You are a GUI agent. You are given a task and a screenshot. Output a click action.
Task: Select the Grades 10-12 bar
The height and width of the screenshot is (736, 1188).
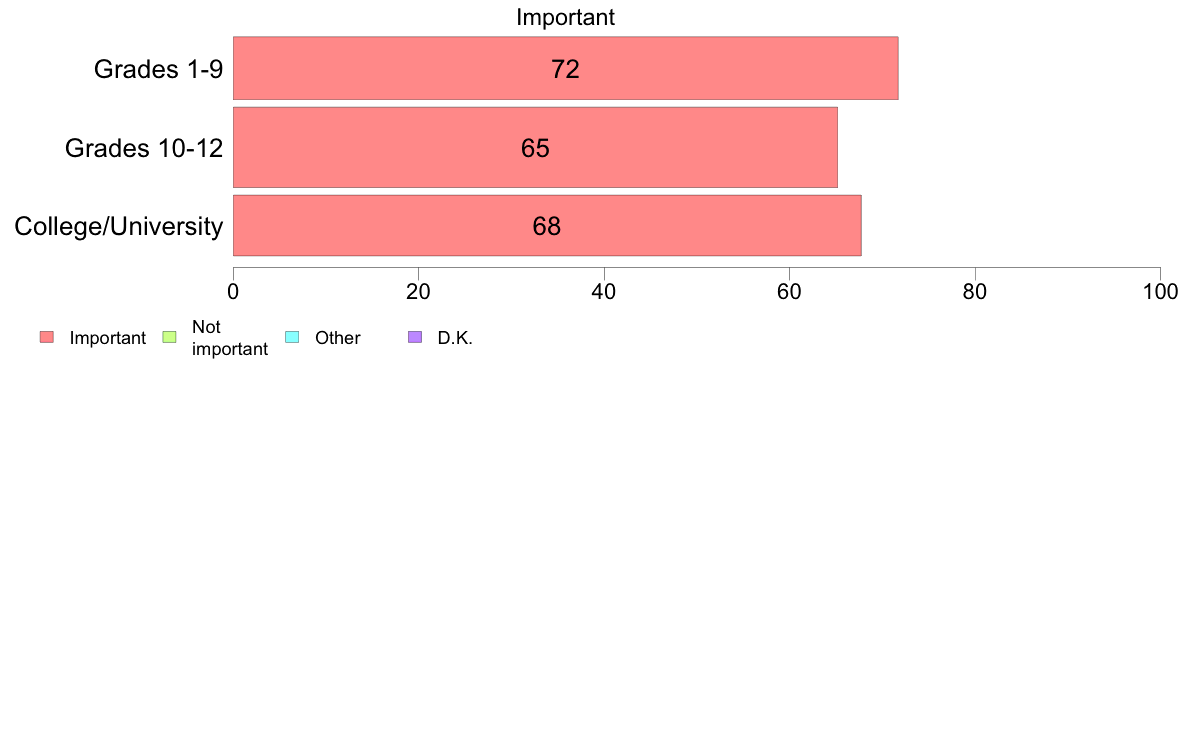pyautogui.click(x=535, y=147)
